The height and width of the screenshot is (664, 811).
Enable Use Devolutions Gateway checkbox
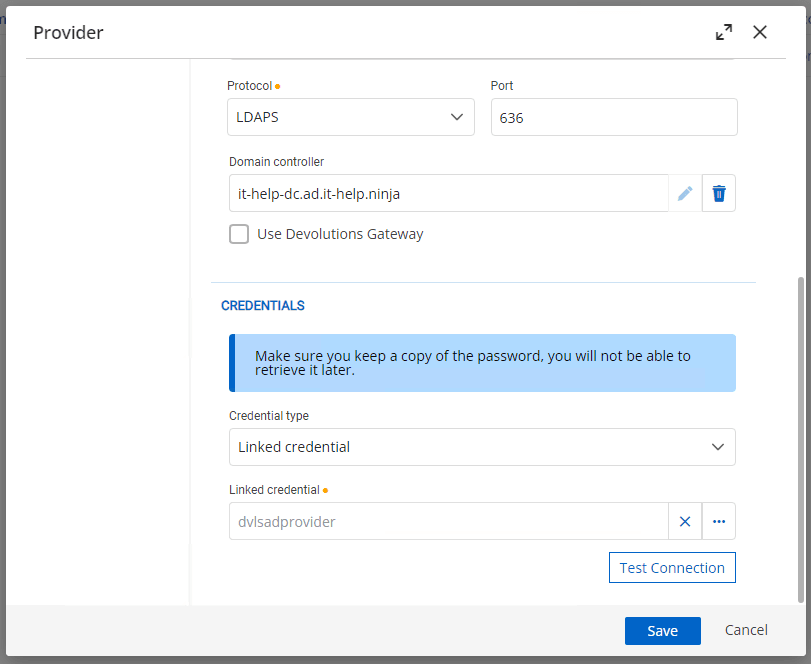[239, 234]
